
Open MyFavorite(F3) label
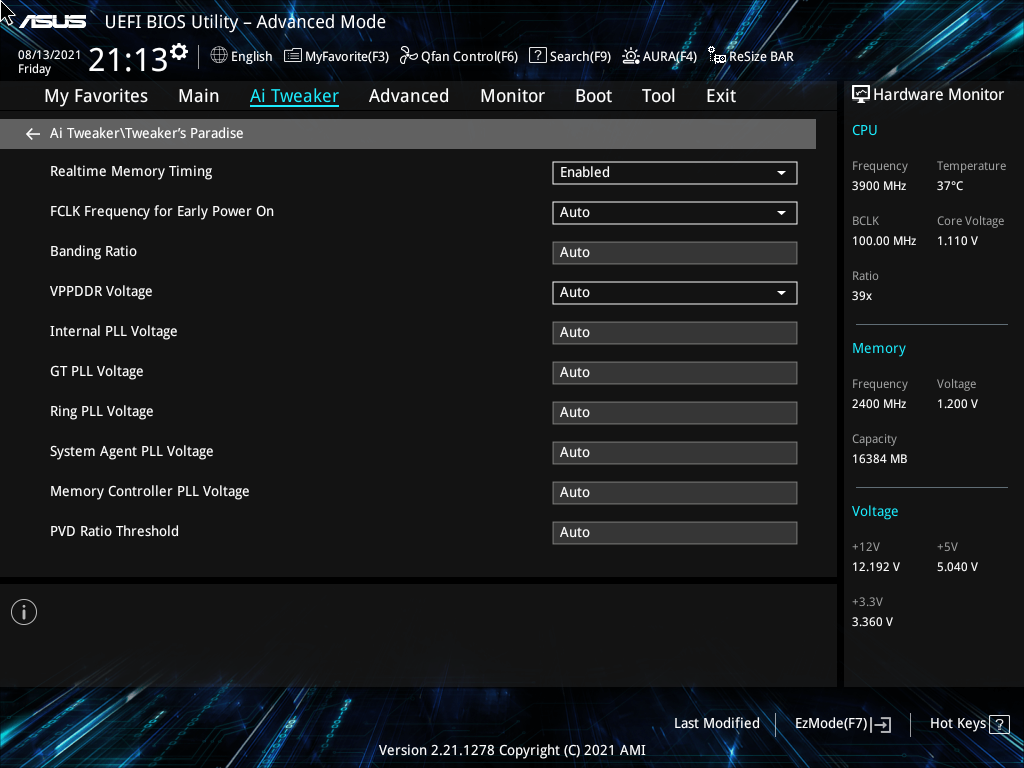point(347,57)
